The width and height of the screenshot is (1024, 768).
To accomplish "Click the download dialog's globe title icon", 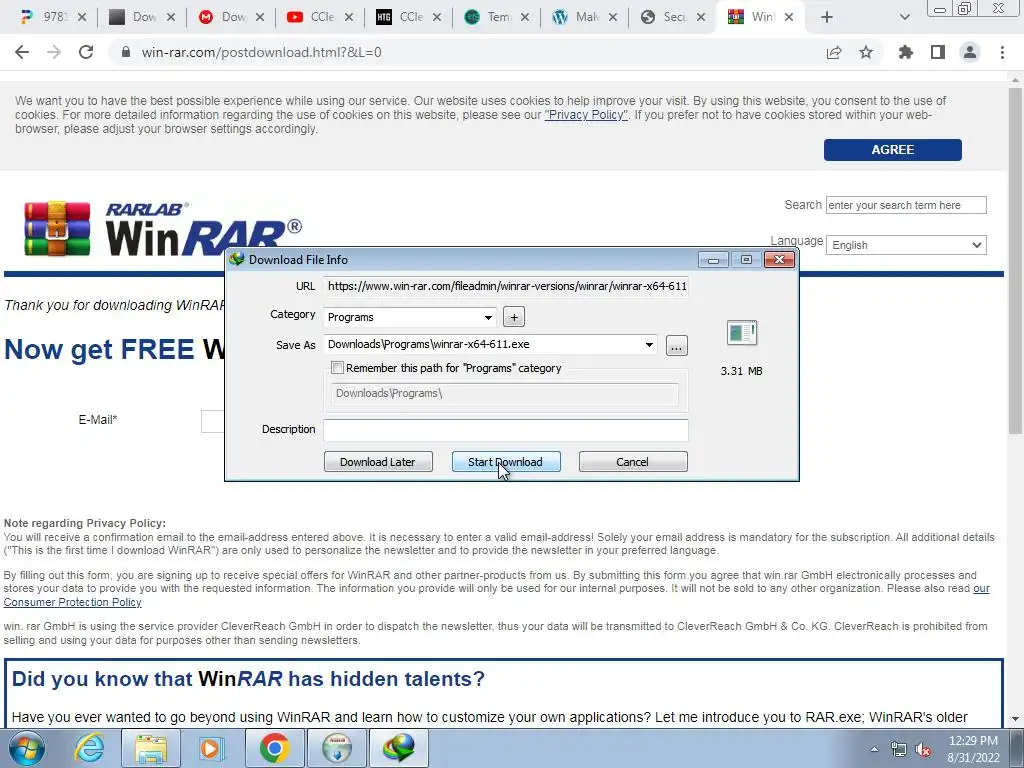I will [x=236, y=259].
